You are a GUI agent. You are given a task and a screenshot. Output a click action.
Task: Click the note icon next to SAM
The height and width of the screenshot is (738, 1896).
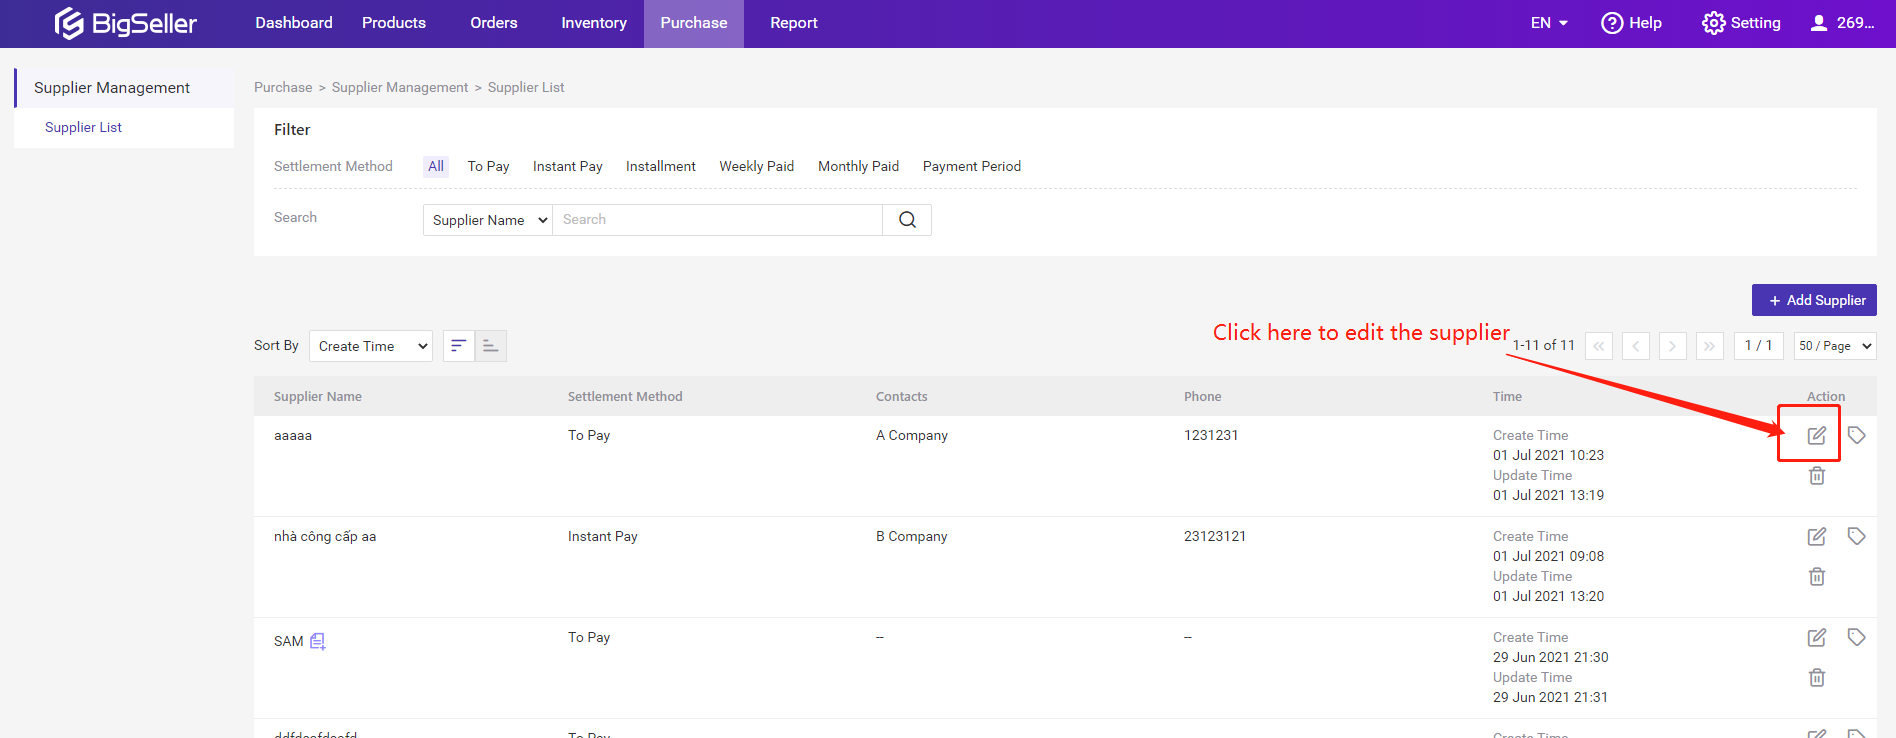[x=318, y=641]
